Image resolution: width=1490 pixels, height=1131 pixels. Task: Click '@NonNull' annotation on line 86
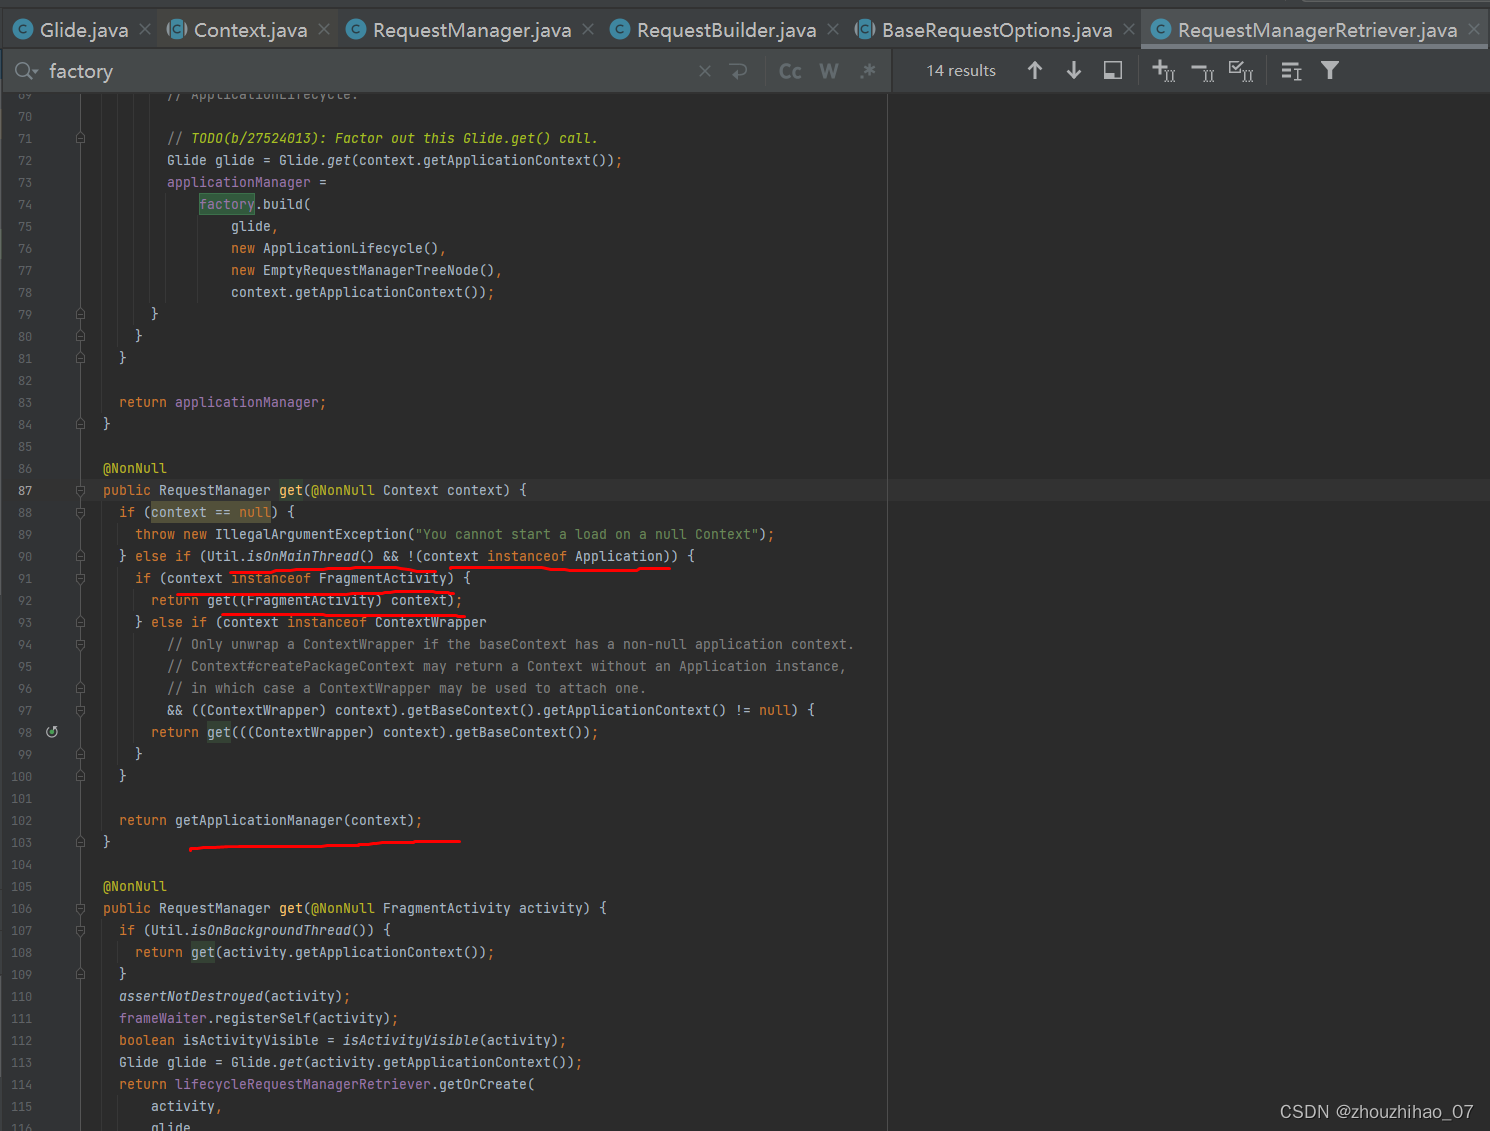click(135, 468)
